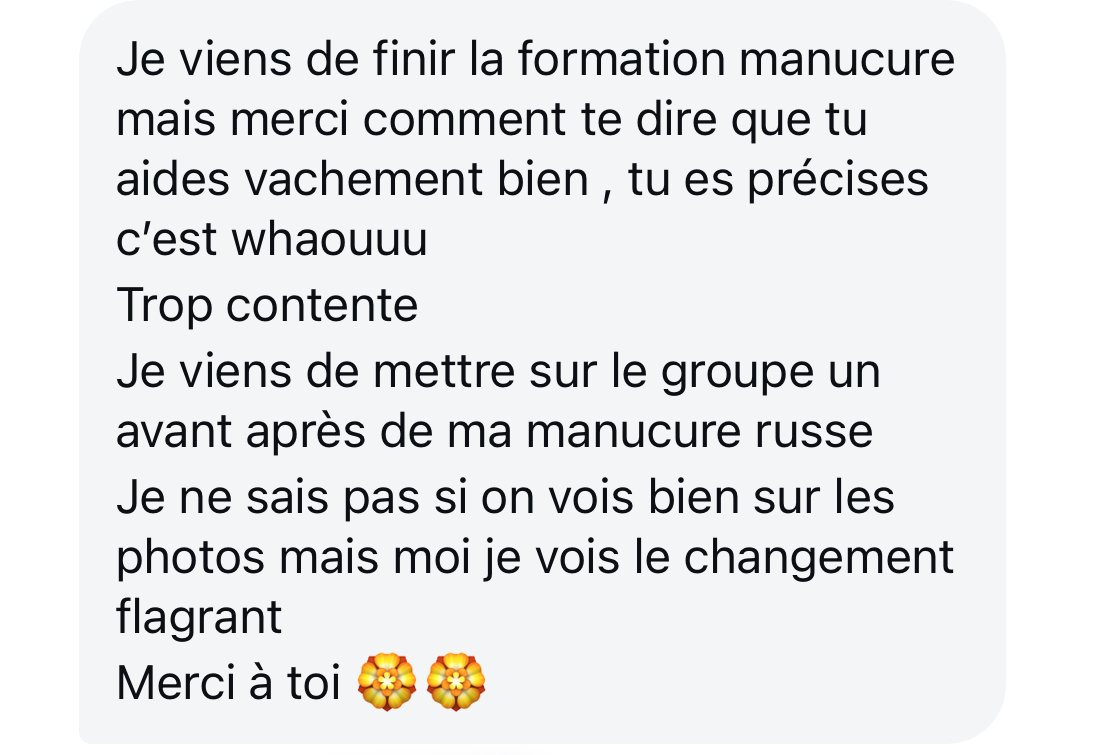
Task: Click the word "whaouuu"
Action: [330, 238]
